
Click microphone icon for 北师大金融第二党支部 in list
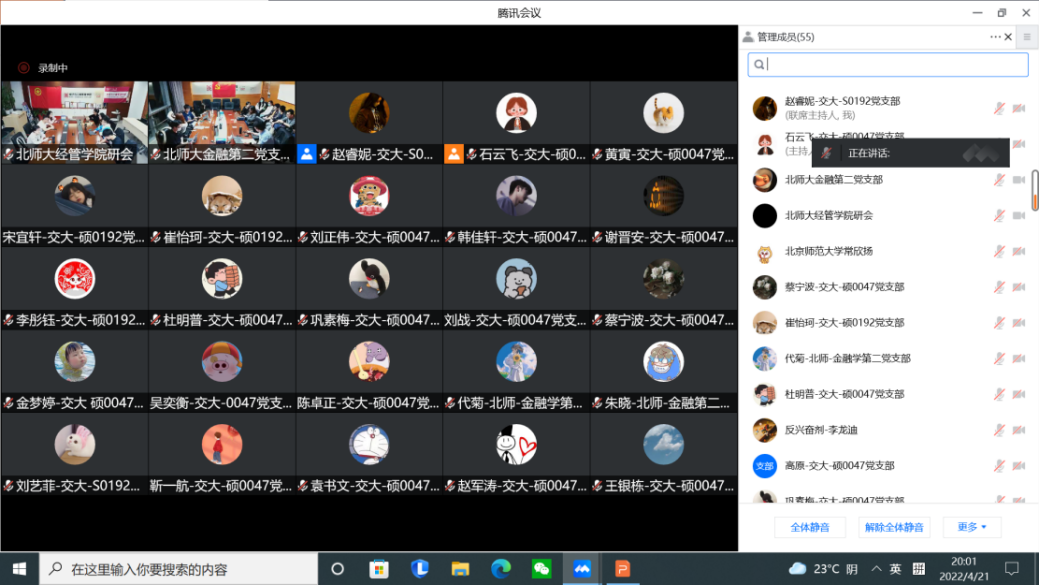998,180
